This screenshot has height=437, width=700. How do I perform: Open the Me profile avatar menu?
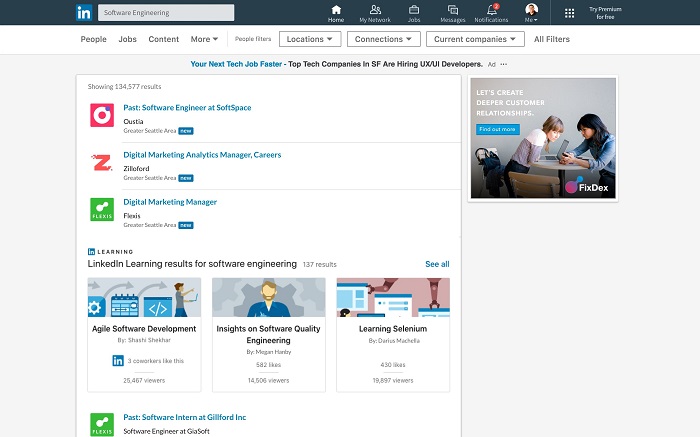click(531, 13)
